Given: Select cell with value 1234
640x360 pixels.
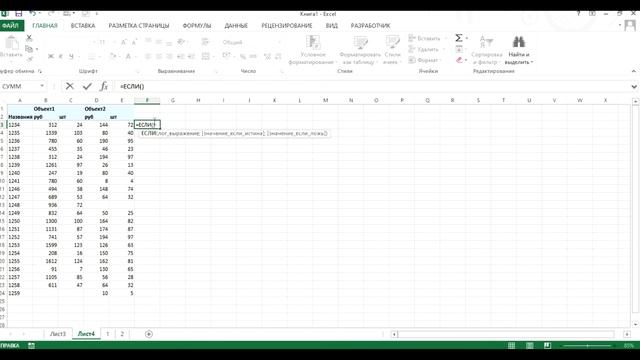Looking at the screenshot, I should (x=20, y=125).
